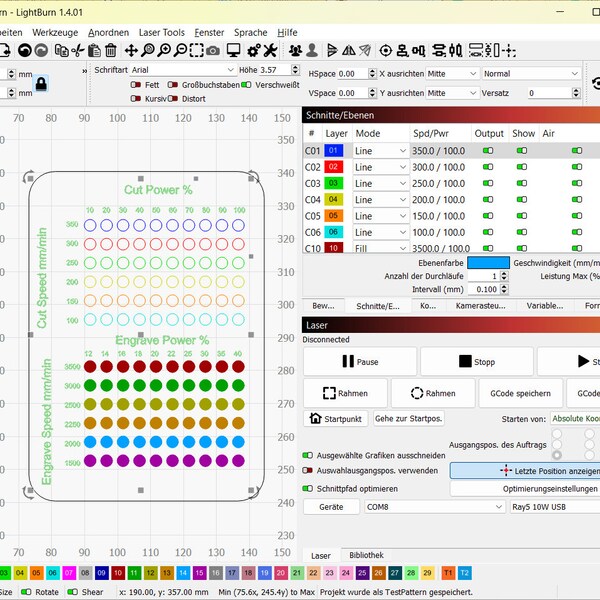
Task: Click the Ebenenfarbe blue color swatch
Action: 488,263
